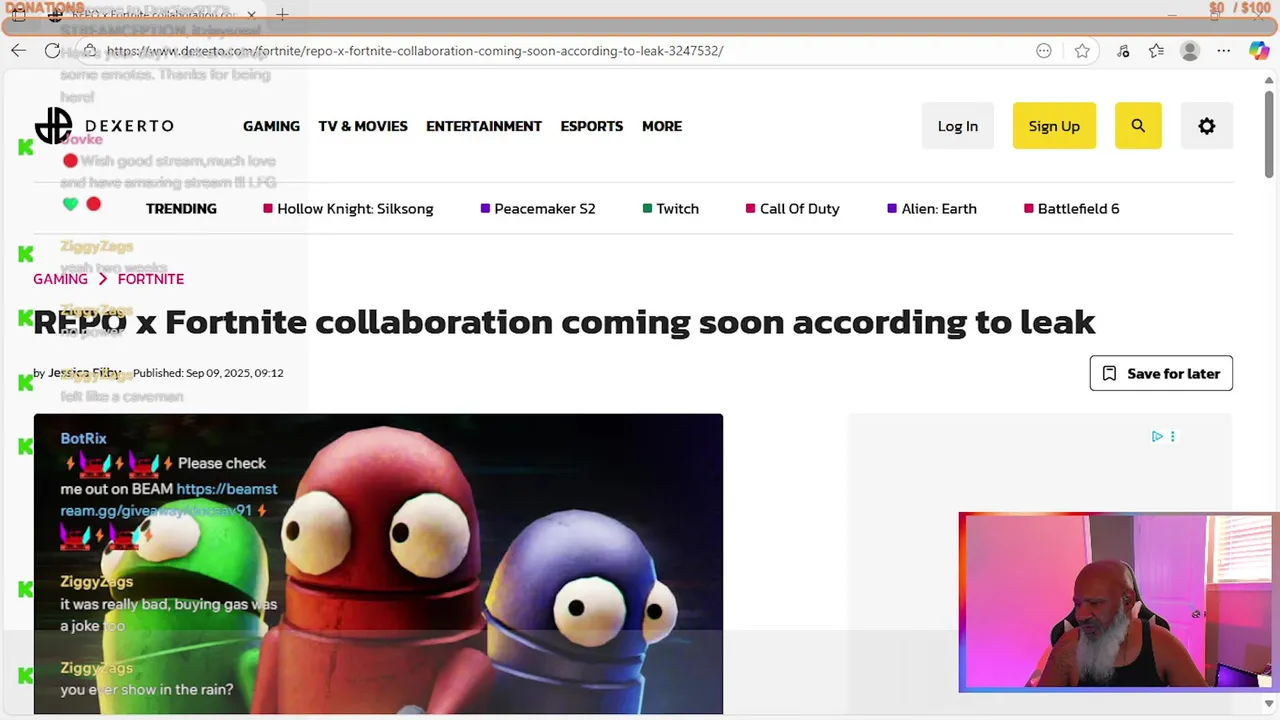The image size is (1280, 720).
Task: Open trending Peacemaker S2 link
Action: (538, 208)
